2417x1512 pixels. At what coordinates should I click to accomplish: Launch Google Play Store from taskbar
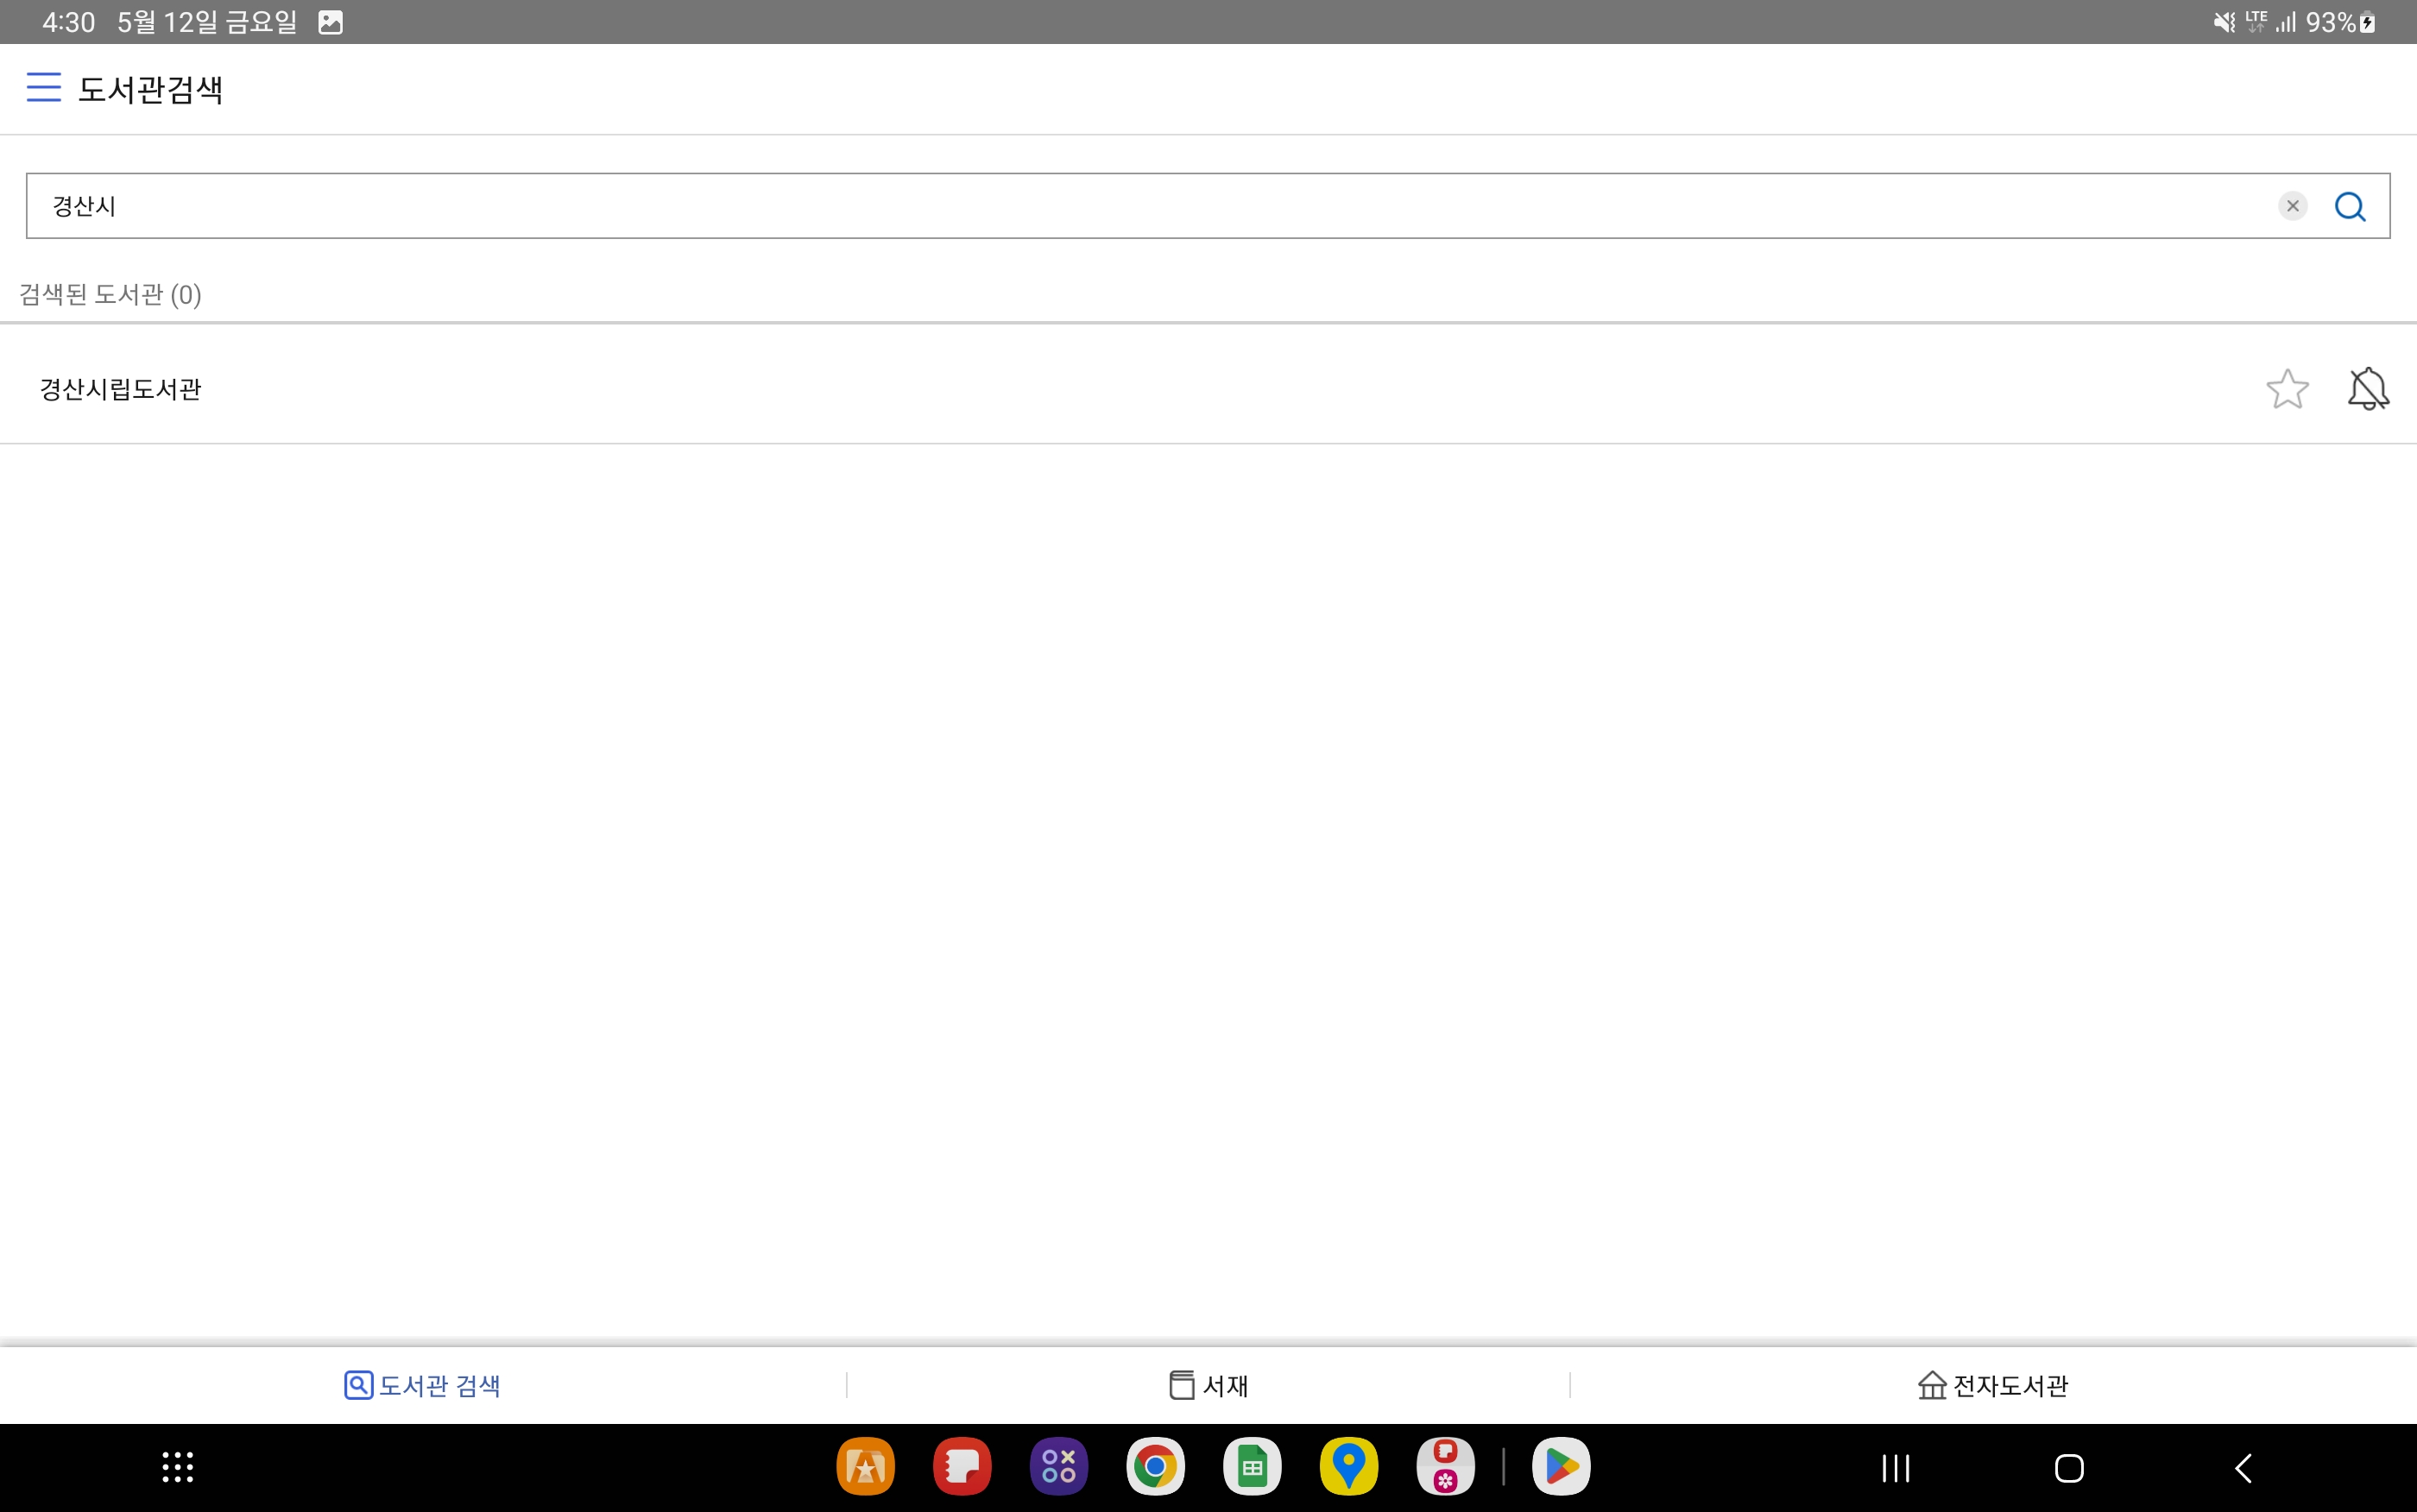pyautogui.click(x=1560, y=1467)
